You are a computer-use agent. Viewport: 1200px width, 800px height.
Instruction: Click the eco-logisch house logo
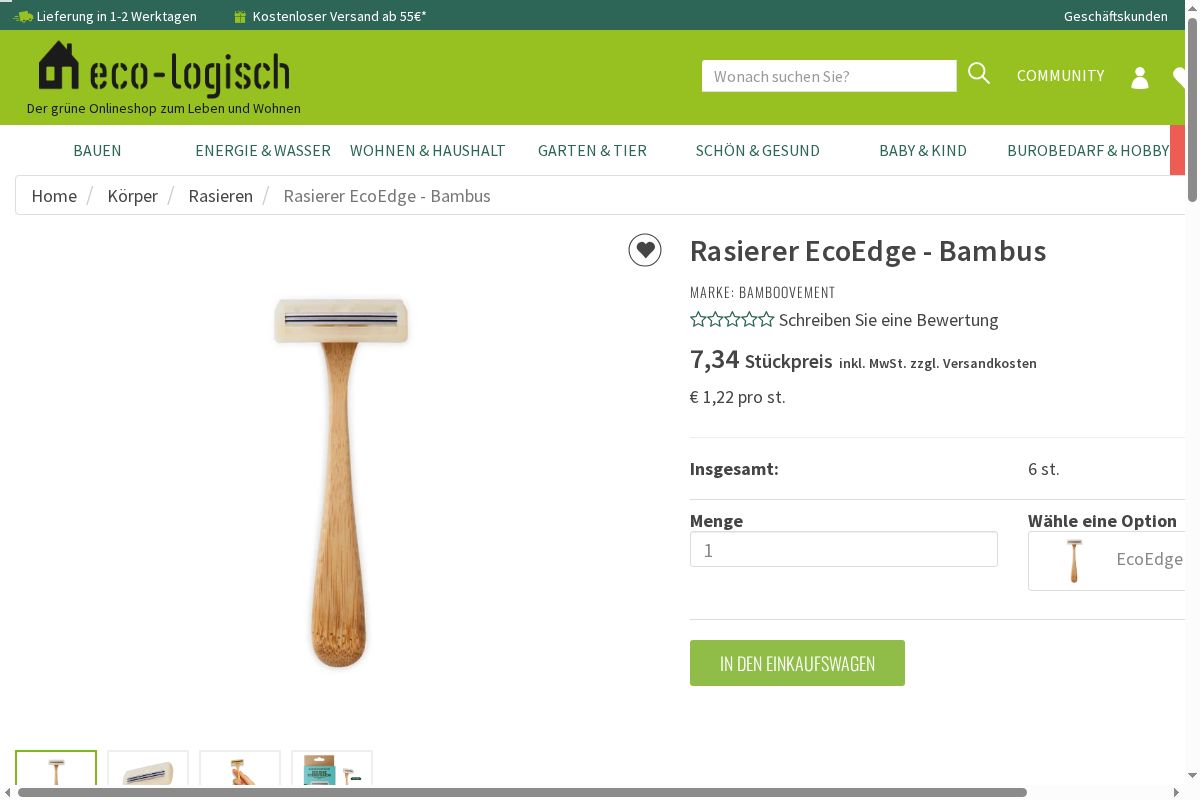(164, 70)
